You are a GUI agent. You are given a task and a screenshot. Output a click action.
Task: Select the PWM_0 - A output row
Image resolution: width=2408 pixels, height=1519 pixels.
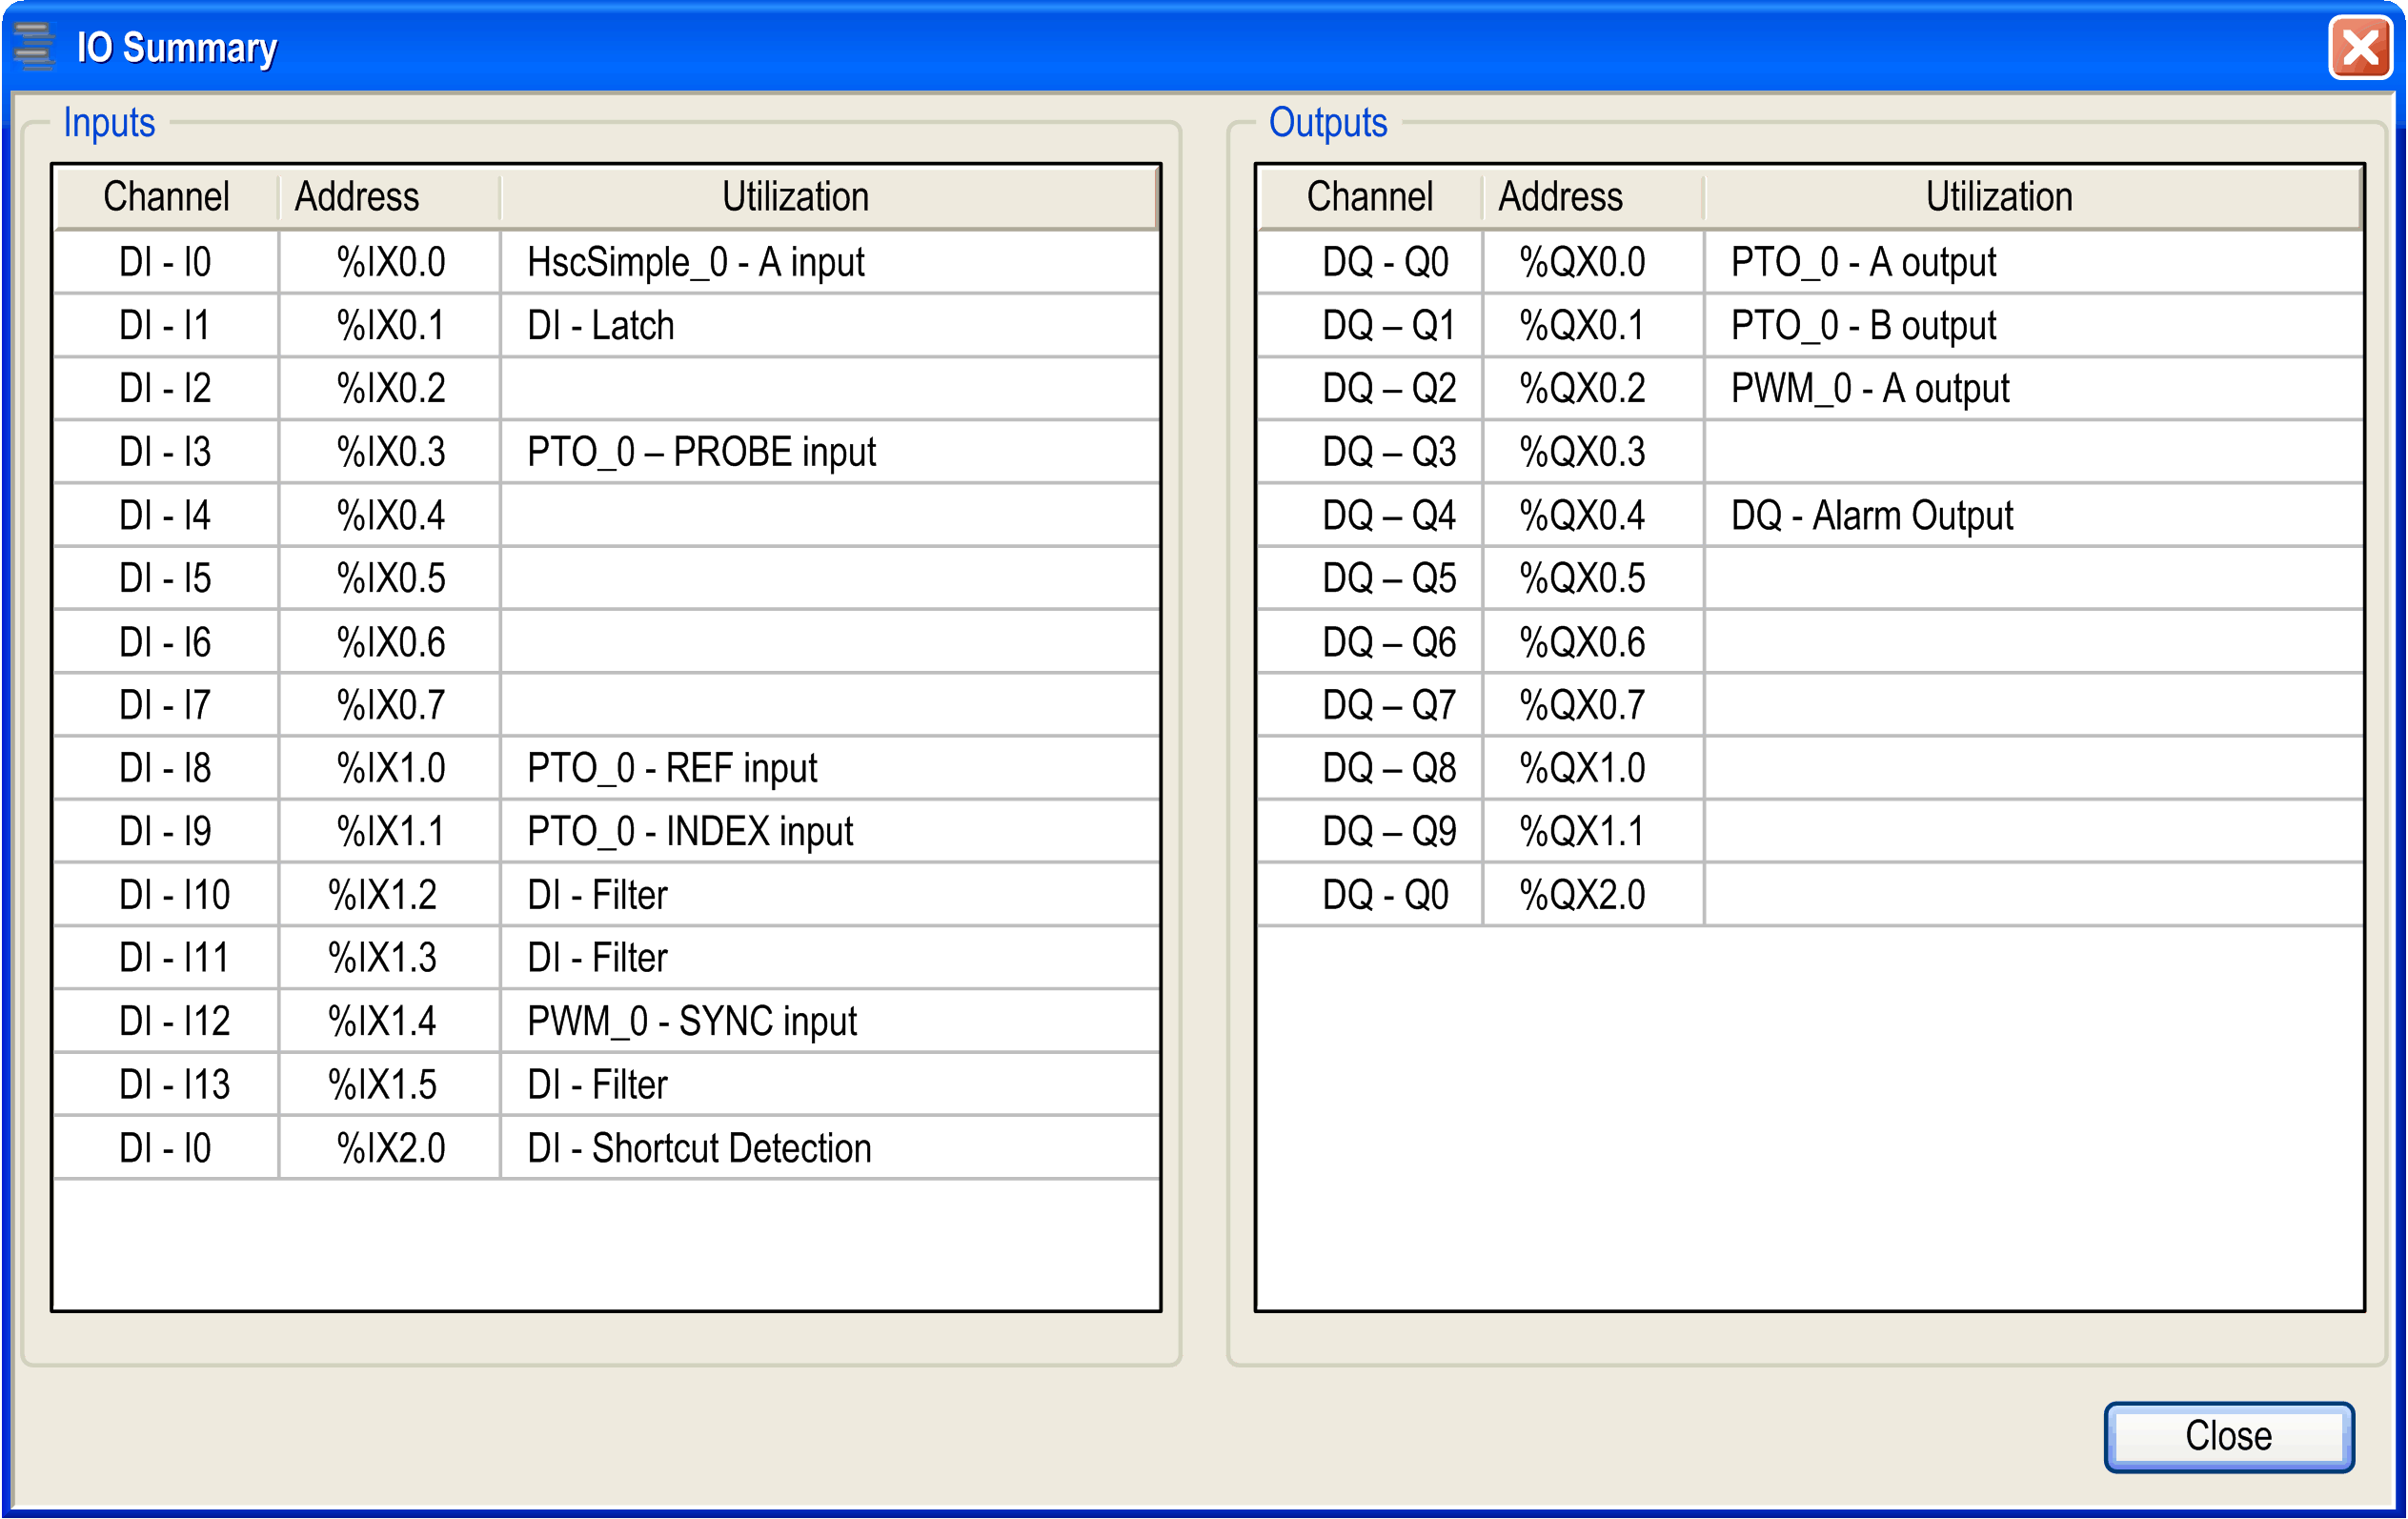1869,389
